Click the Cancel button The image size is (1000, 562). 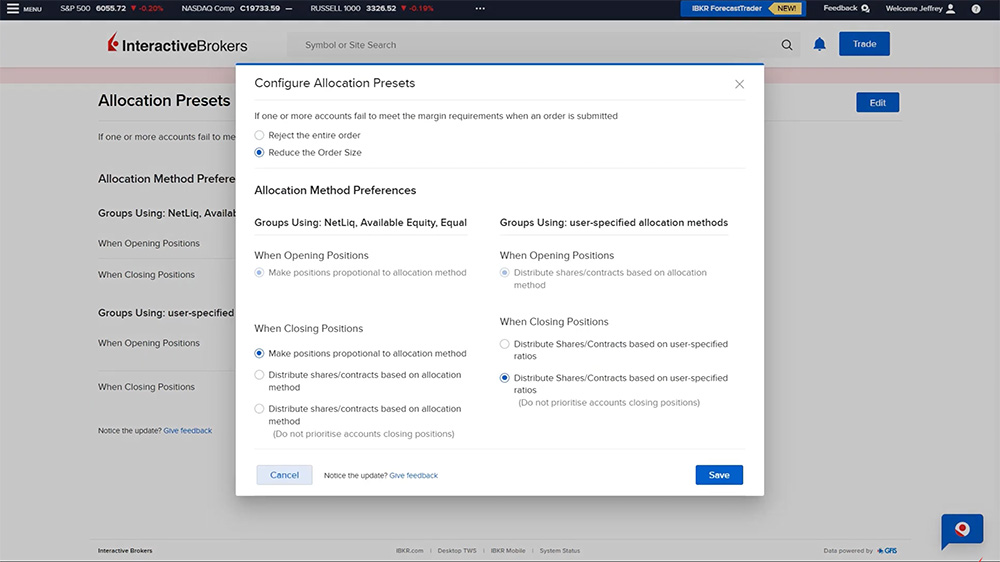coord(284,475)
